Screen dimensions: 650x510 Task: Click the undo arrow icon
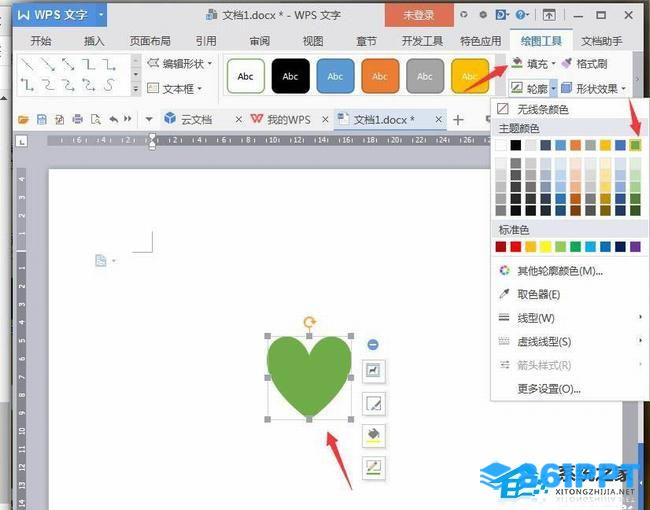(114, 120)
